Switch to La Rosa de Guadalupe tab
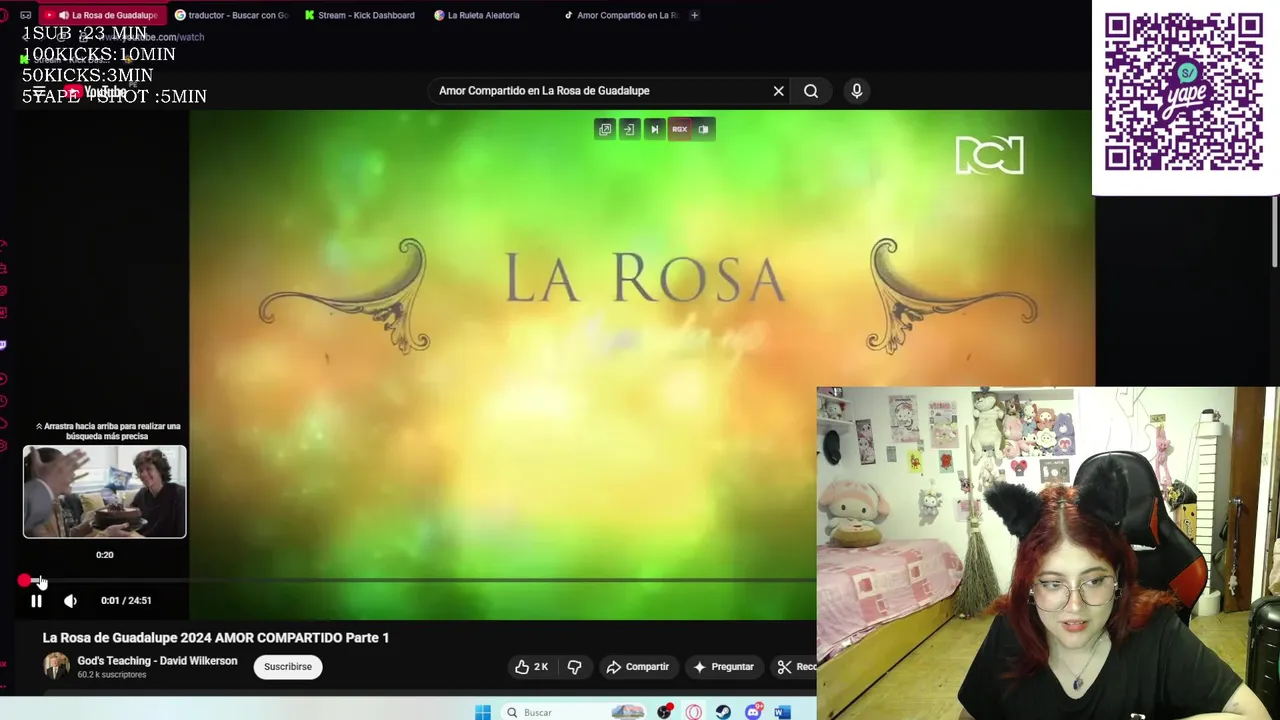This screenshot has height=720, width=1280. click(x=103, y=15)
